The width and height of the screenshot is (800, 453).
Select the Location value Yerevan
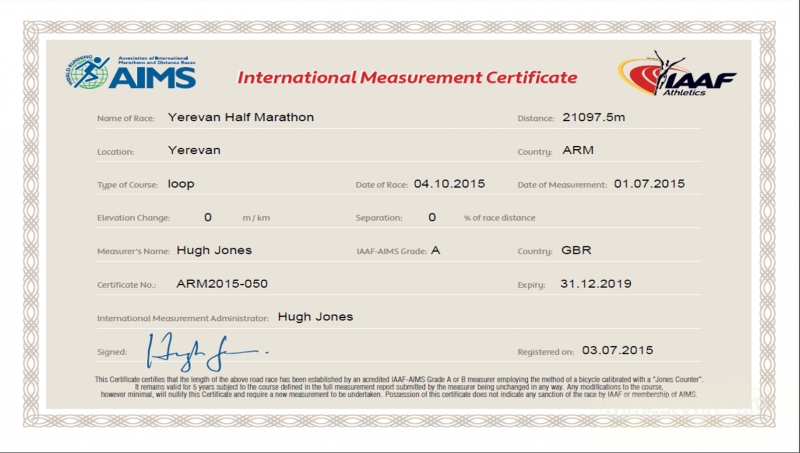tap(194, 150)
